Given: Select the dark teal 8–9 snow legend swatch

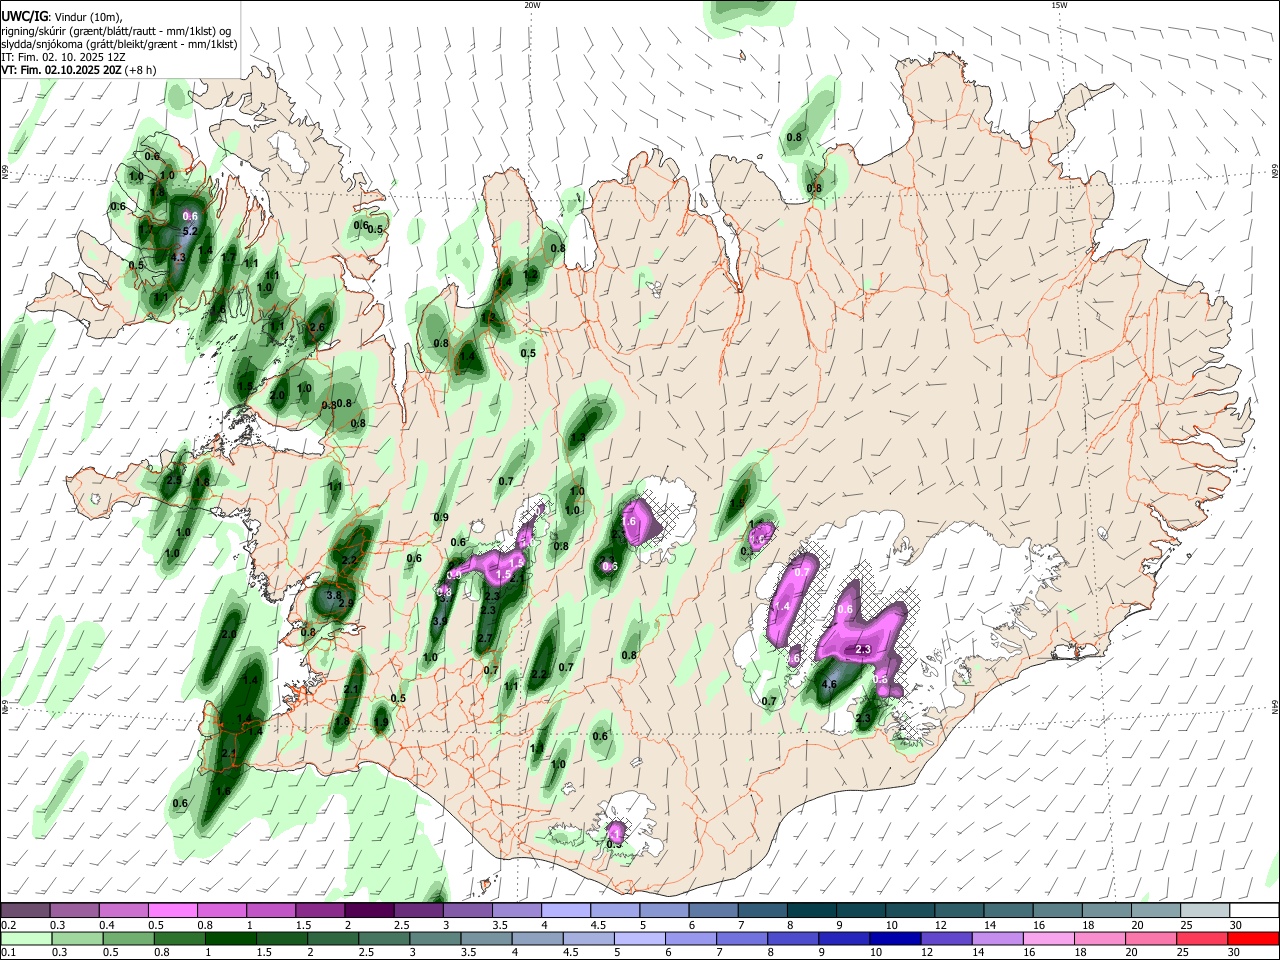Looking at the screenshot, I should pos(811,910).
